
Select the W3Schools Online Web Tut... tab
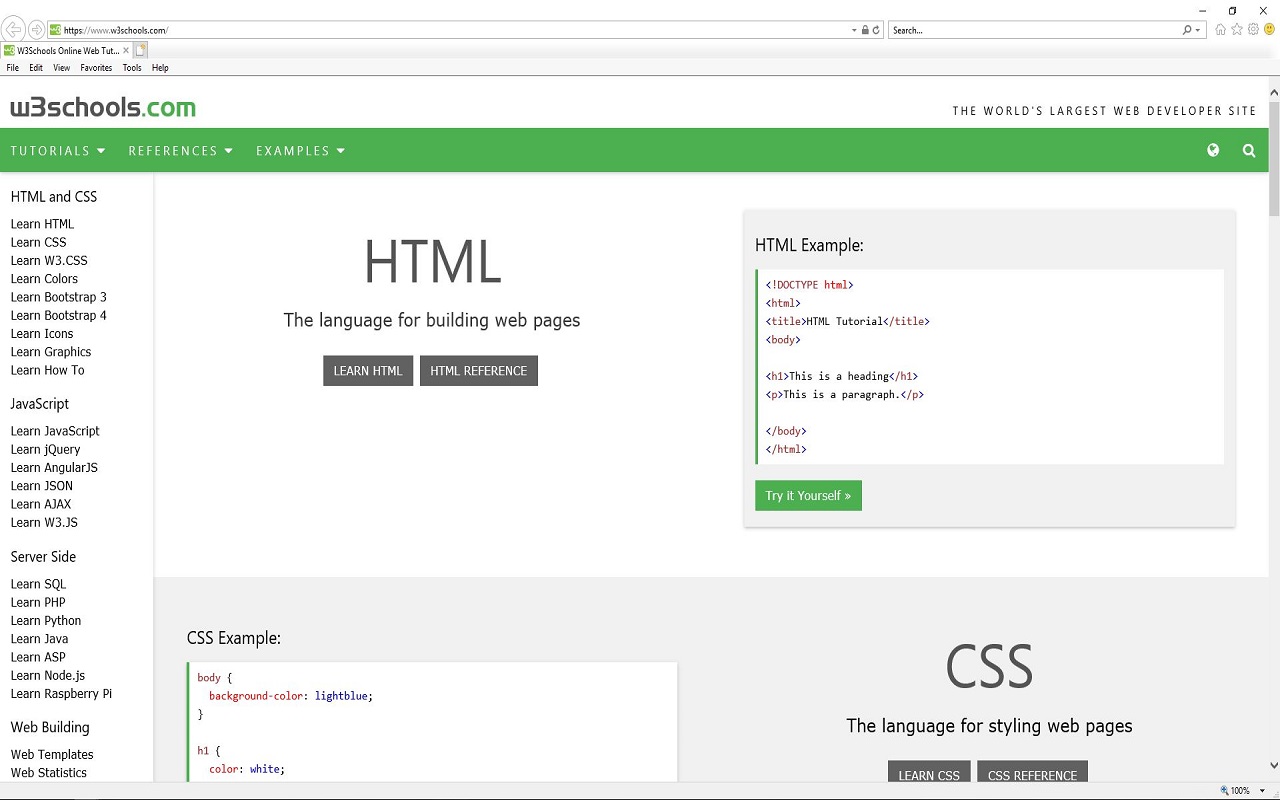(x=67, y=50)
